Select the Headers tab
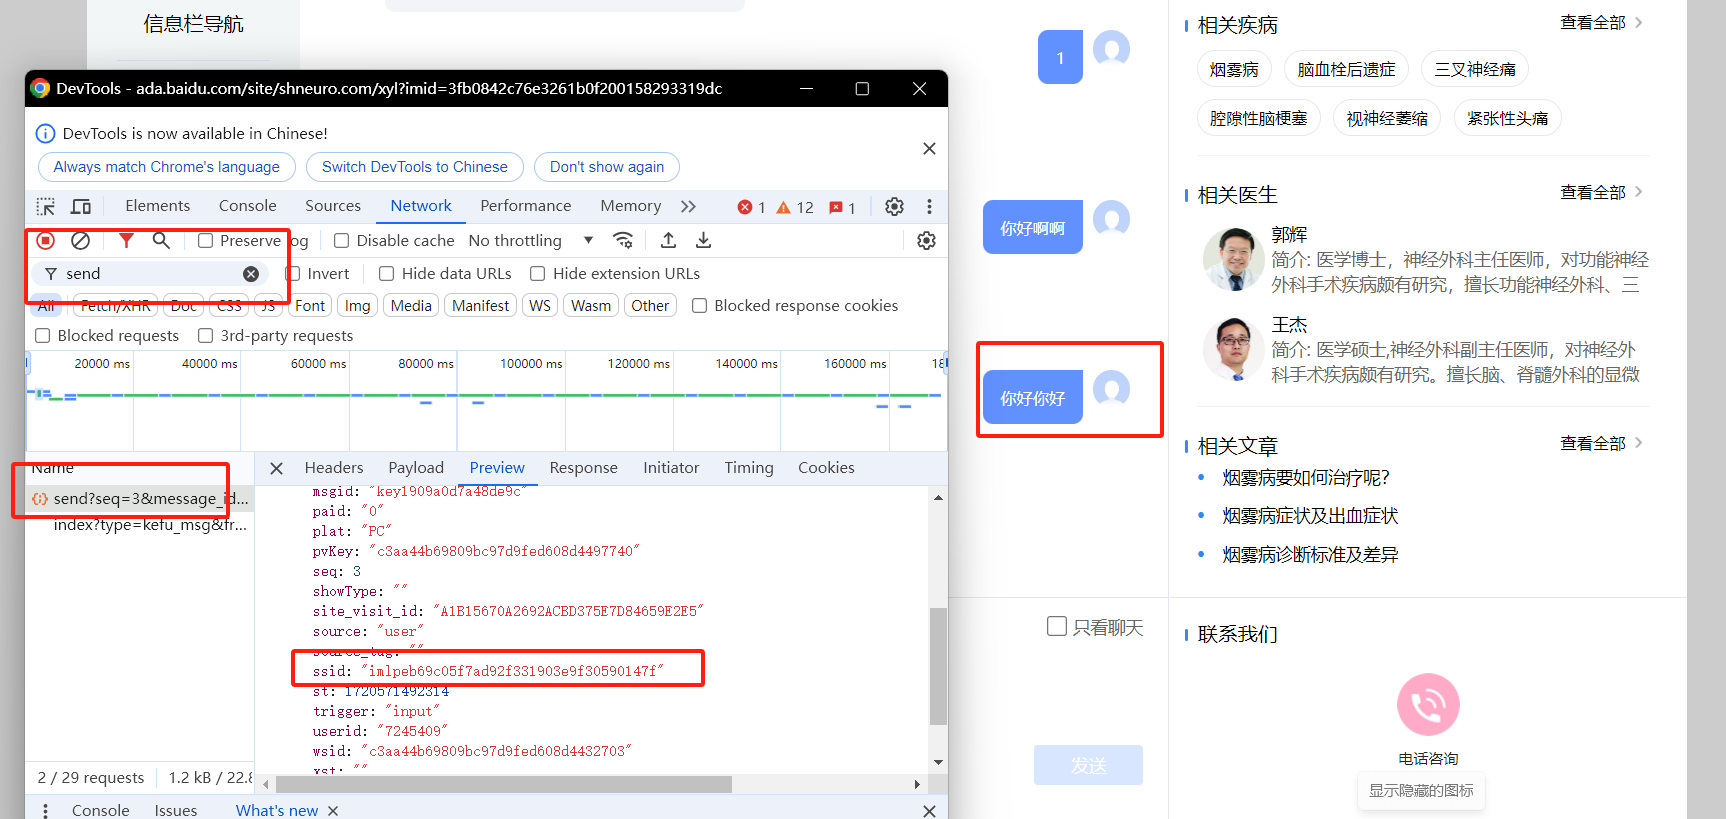Image resolution: width=1726 pixels, height=819 pixels. [334, 468]
